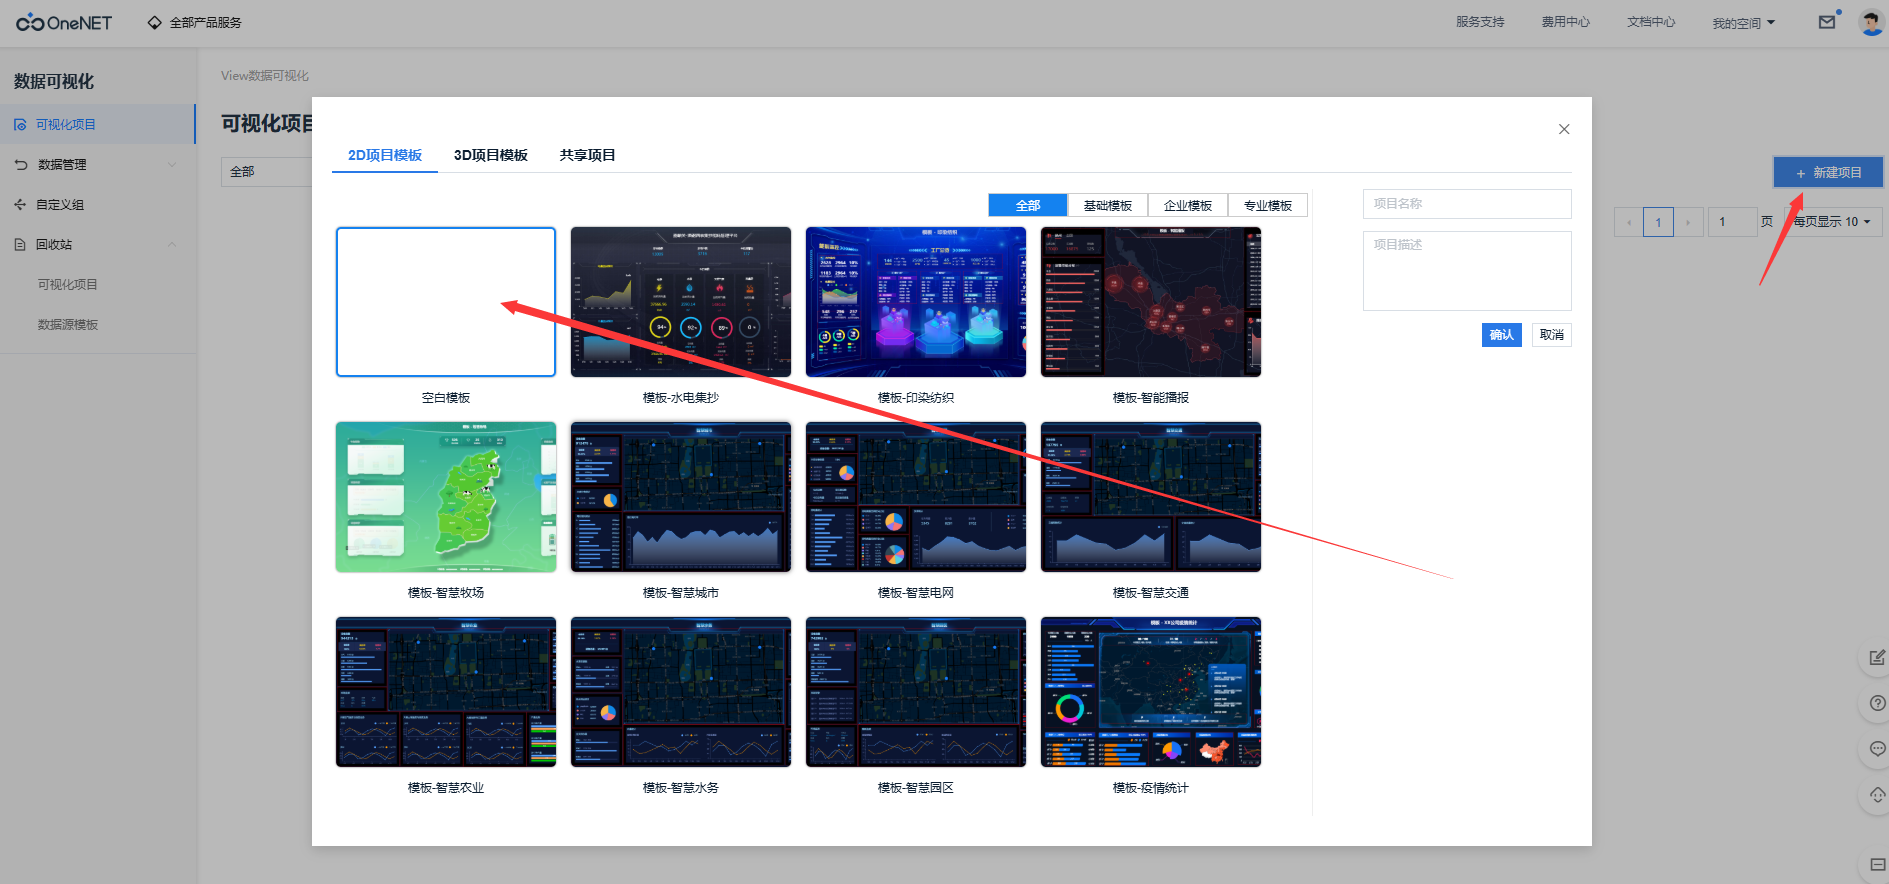Click the customer service robot icon

pos(1876,795)
